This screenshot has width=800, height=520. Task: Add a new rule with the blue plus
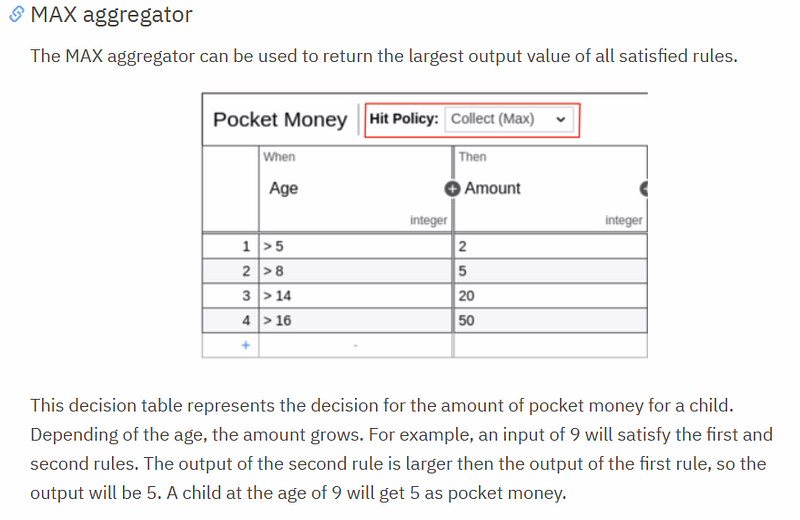246,345
